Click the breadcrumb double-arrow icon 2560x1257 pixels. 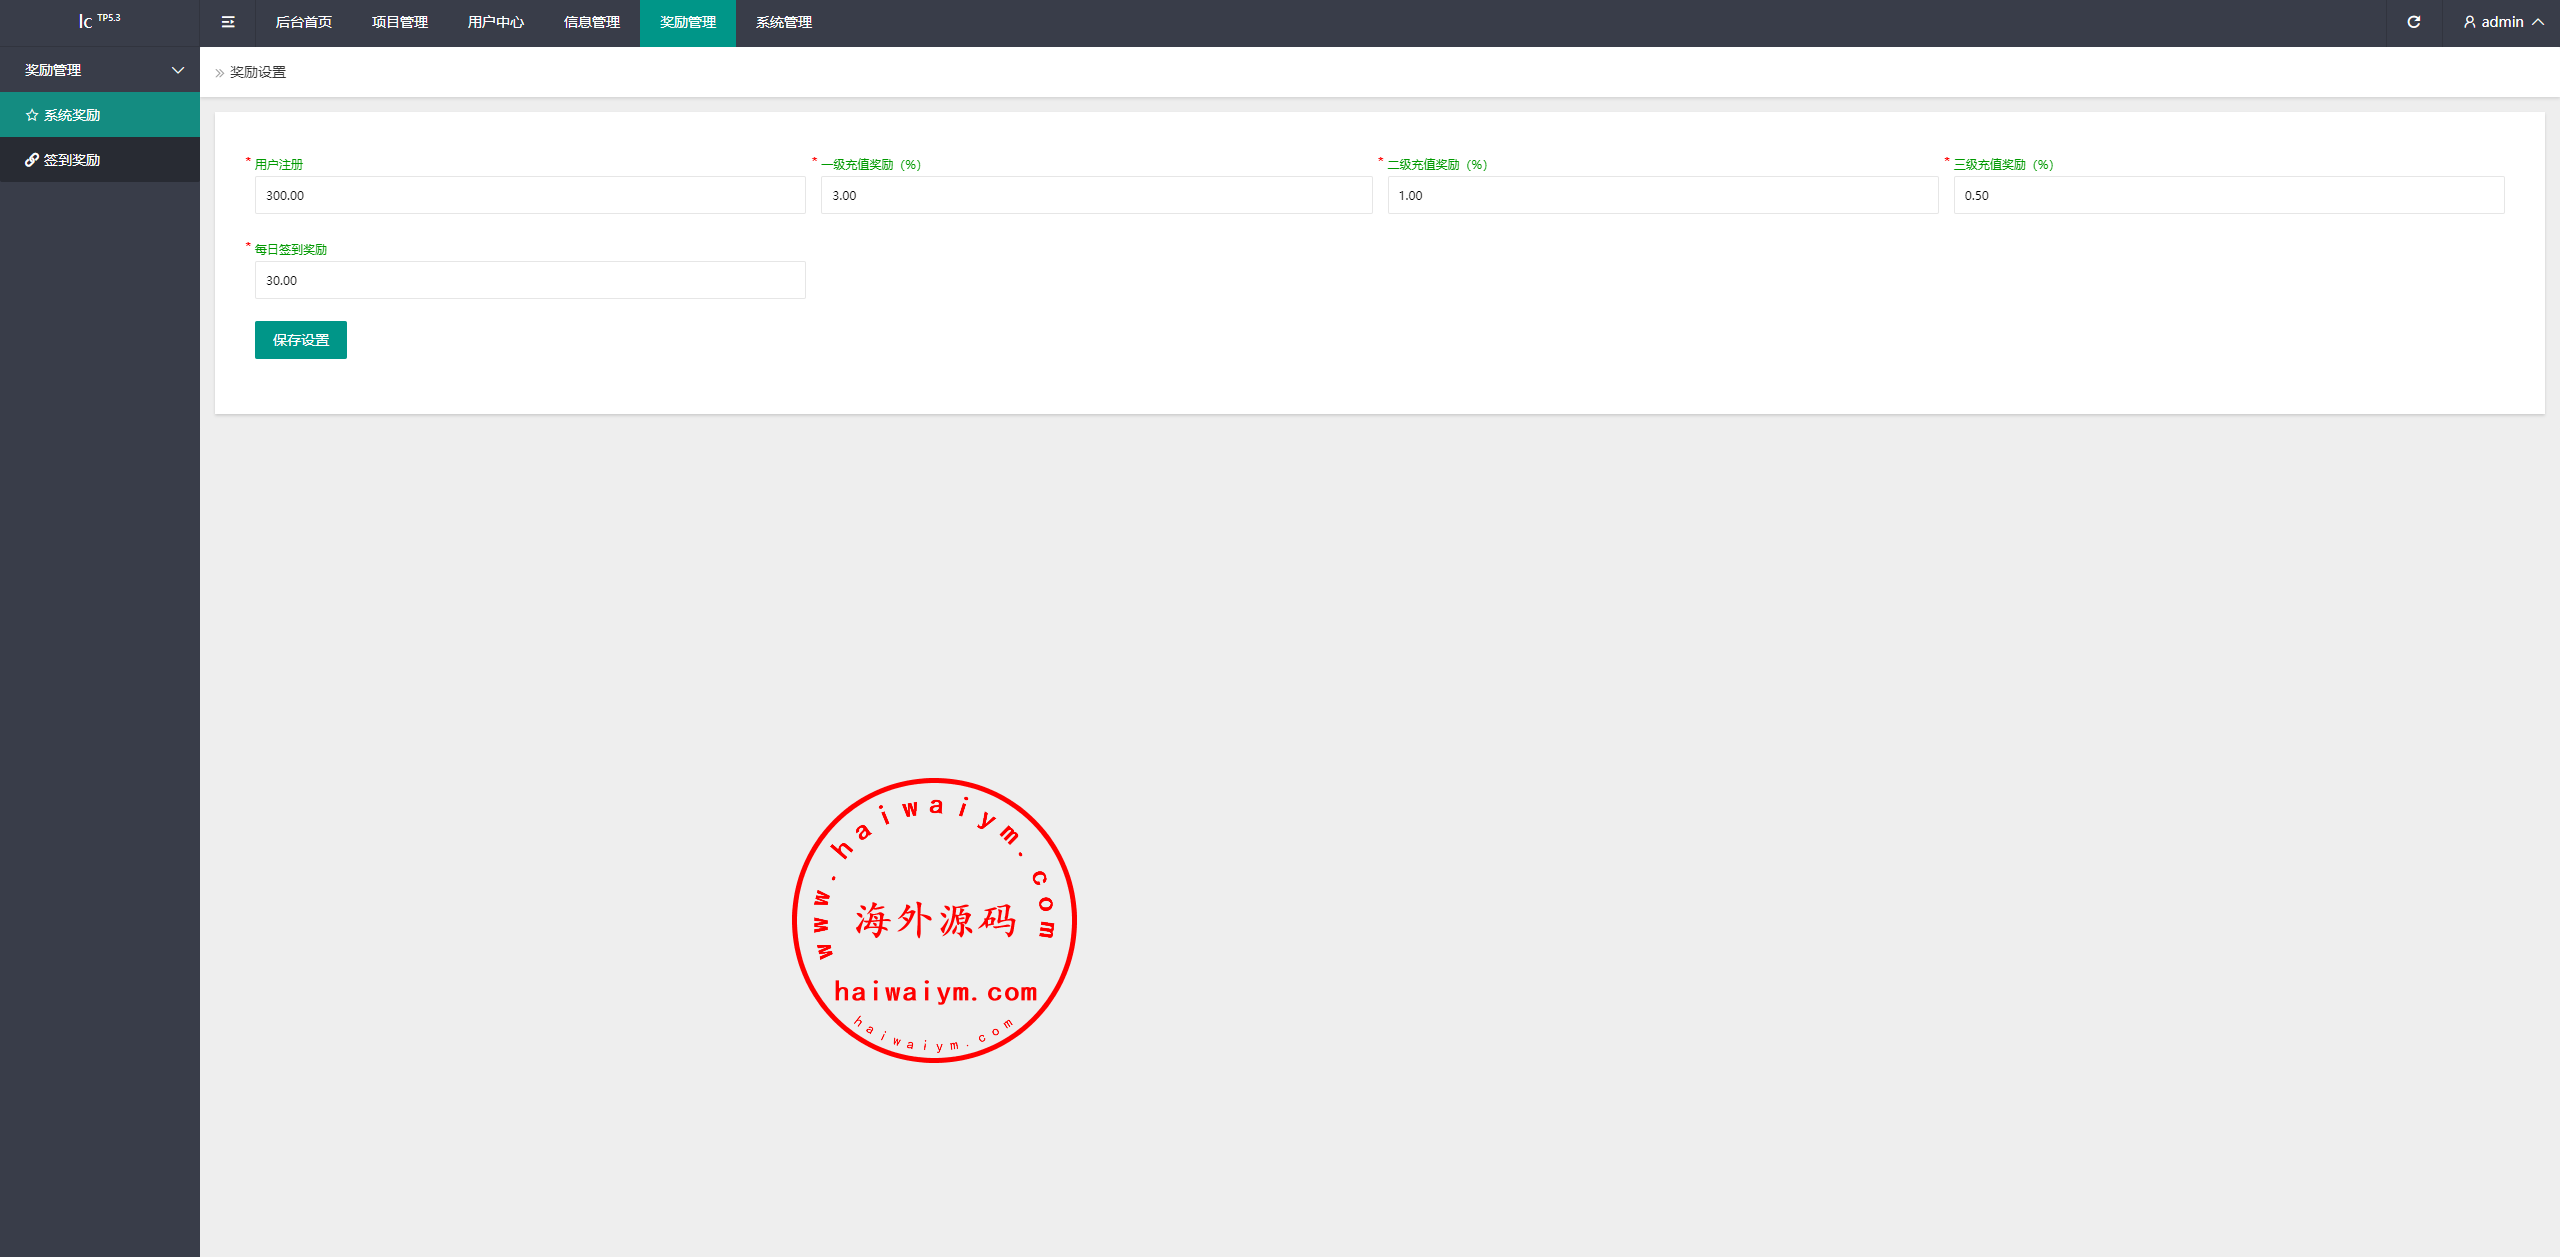[220, 73]
